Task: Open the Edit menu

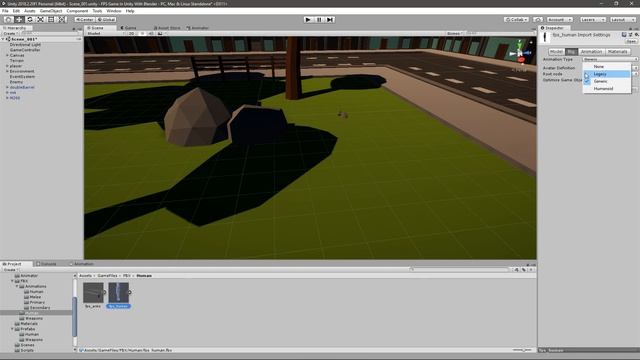Action: click(16, 11)
